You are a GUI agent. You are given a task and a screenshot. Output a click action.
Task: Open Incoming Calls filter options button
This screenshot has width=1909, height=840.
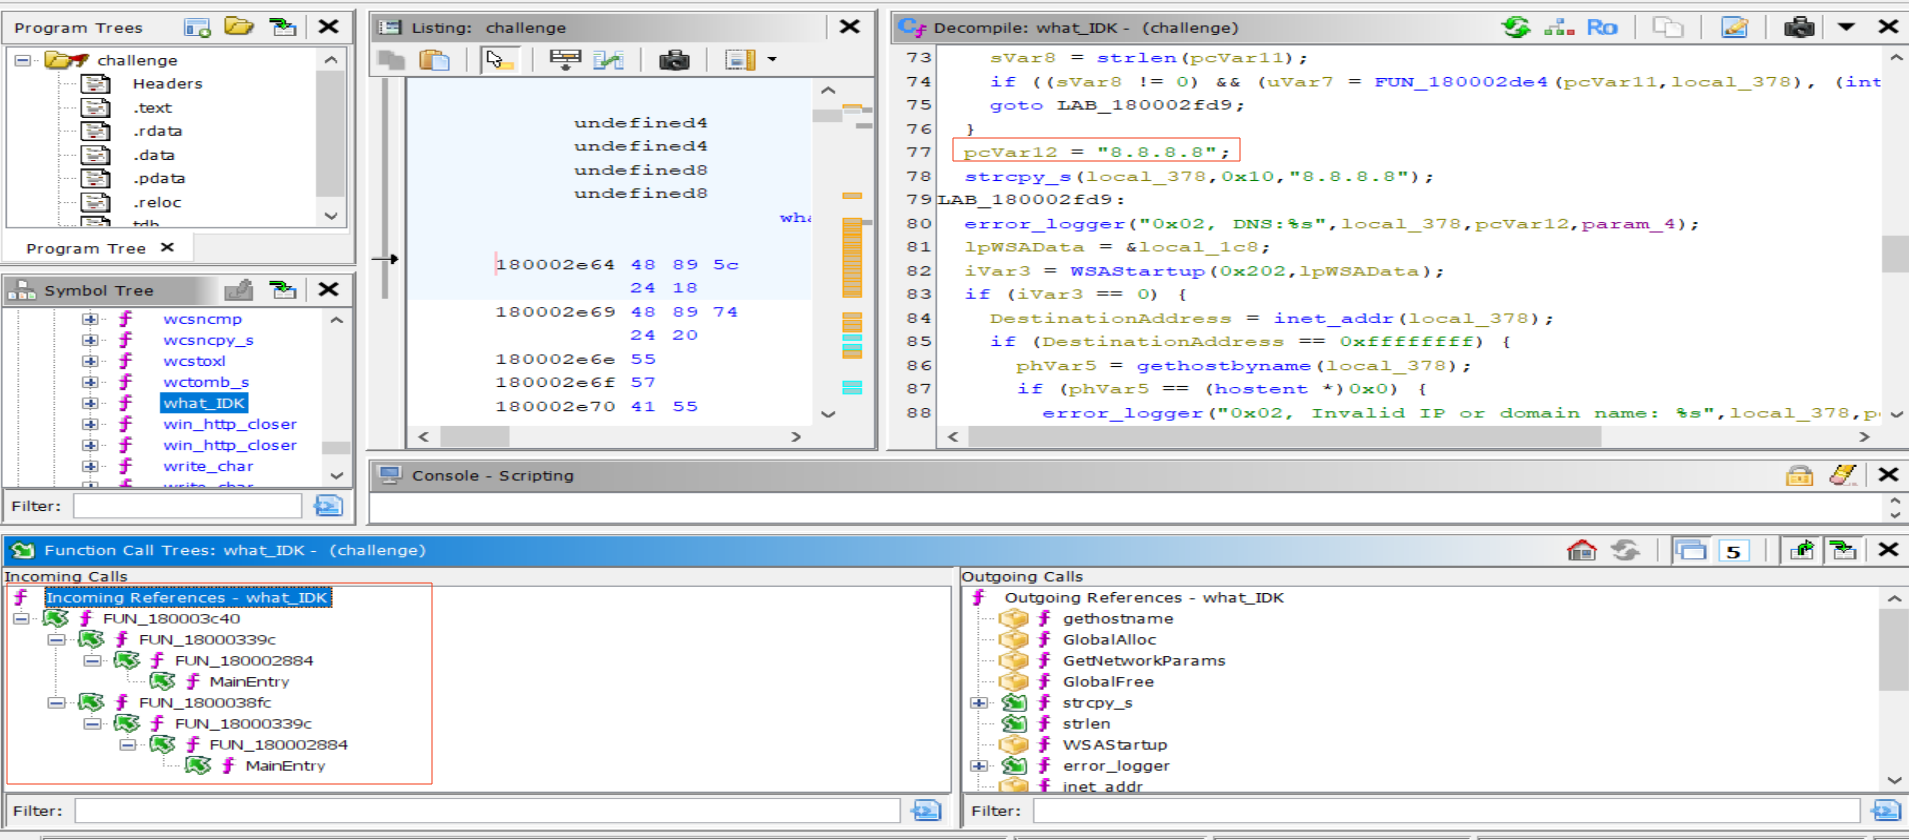pyautogui.click(x=926, y=811)
